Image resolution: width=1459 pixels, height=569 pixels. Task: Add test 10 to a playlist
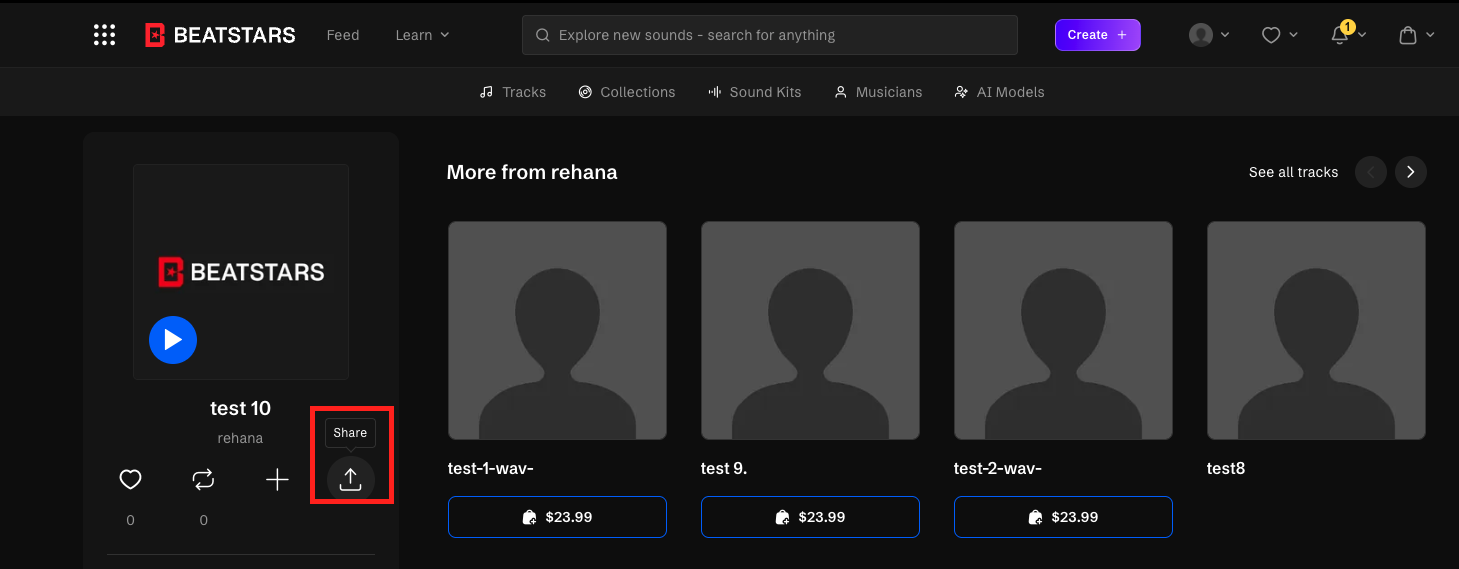click(277, 480)
